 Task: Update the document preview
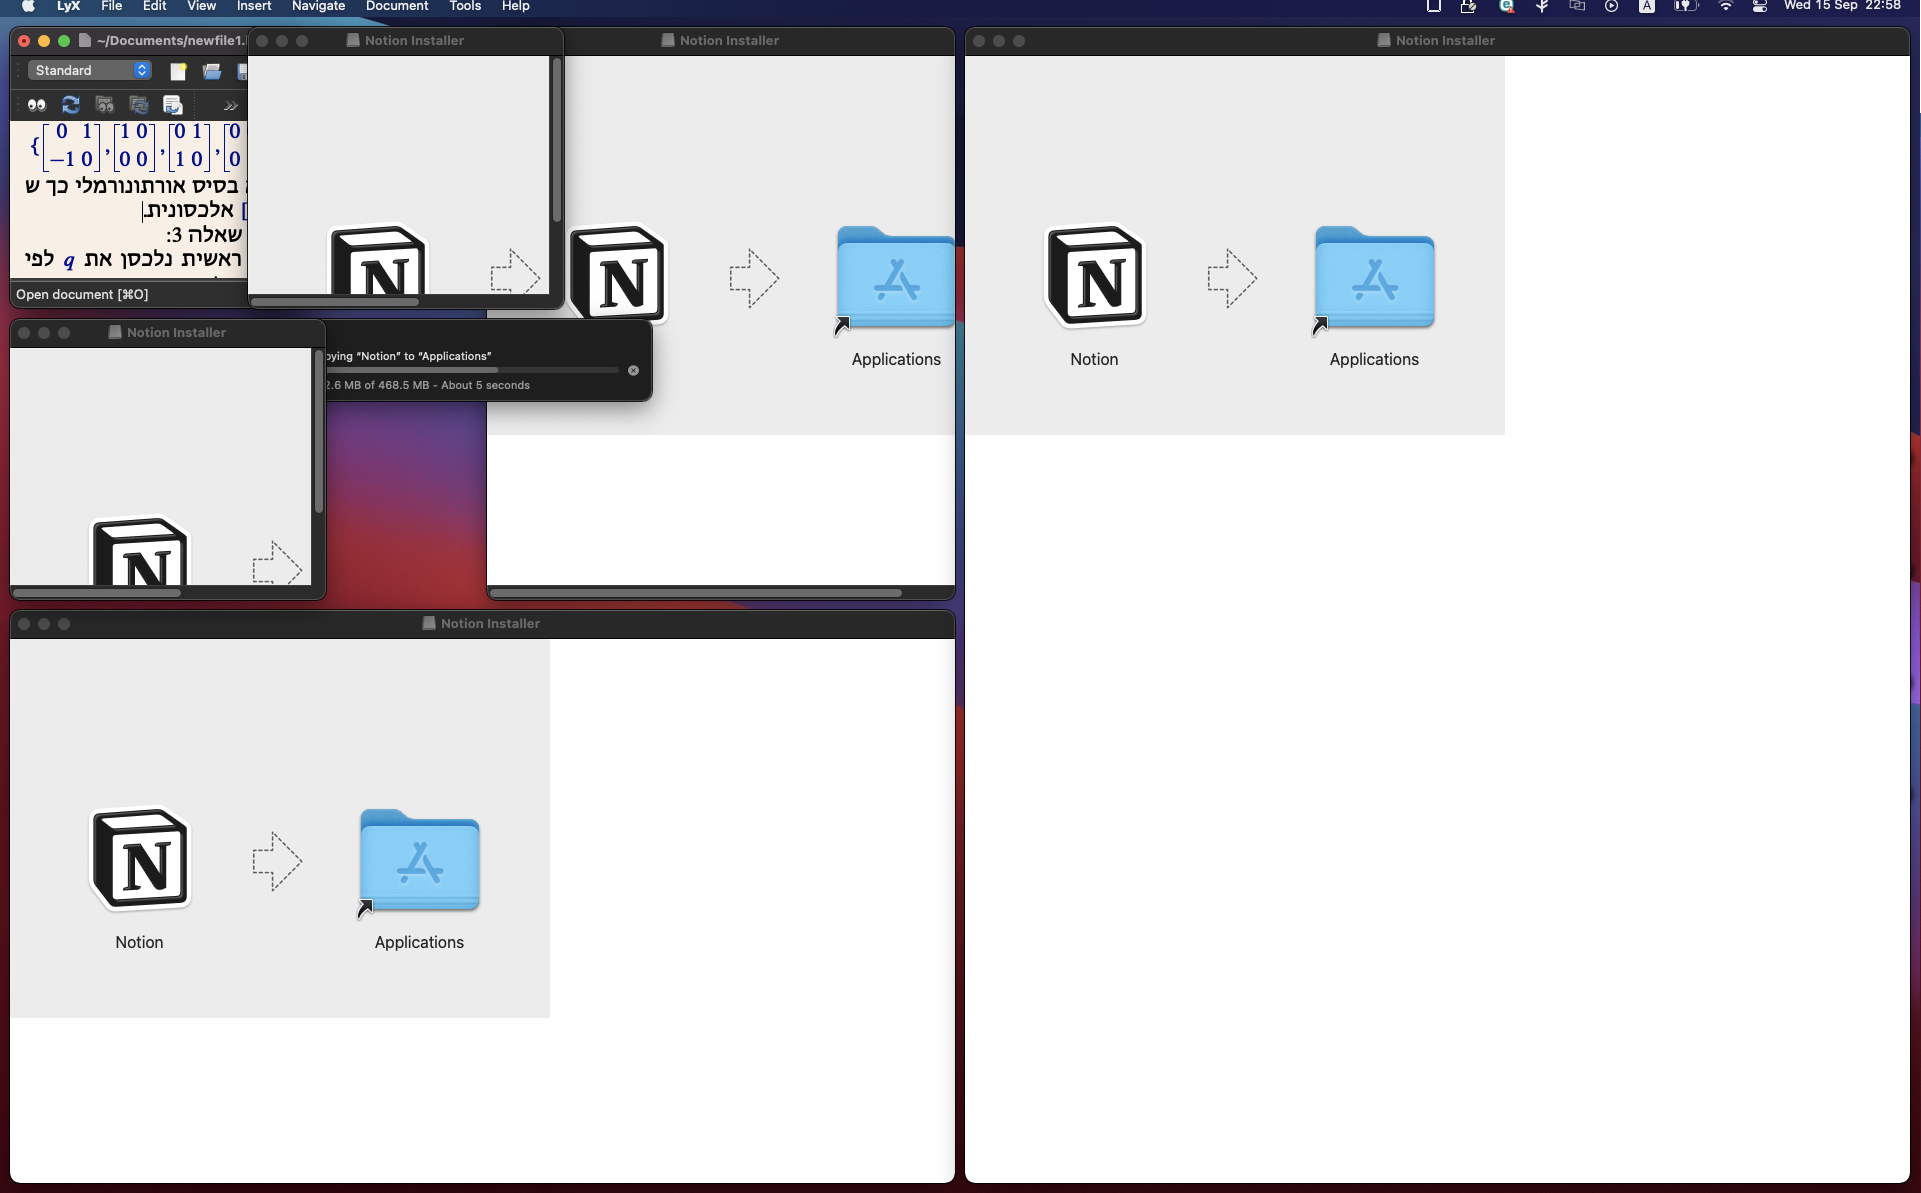[70, 105]
